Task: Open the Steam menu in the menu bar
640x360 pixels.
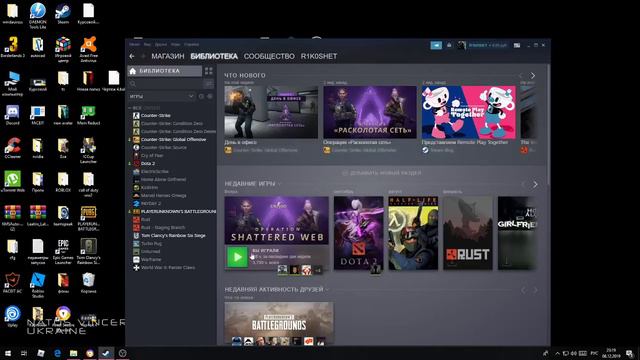Action: pos(134,44)
